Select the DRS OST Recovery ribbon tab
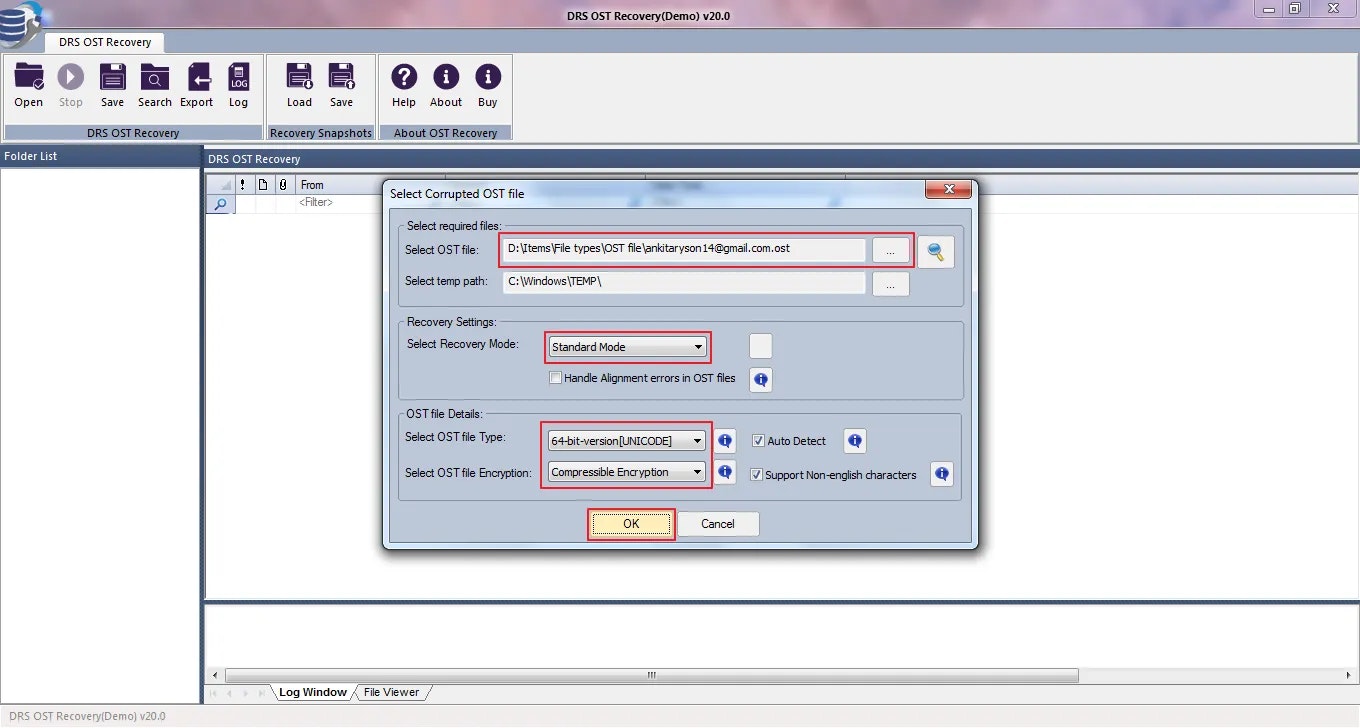 105,42
